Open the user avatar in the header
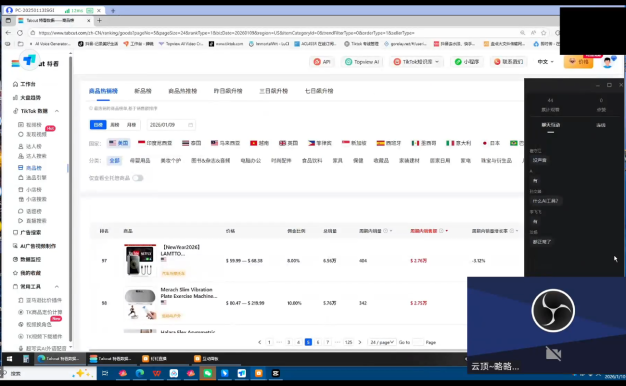Image resolution: width=626 pixels, height=386 pixels. (608, 62)
